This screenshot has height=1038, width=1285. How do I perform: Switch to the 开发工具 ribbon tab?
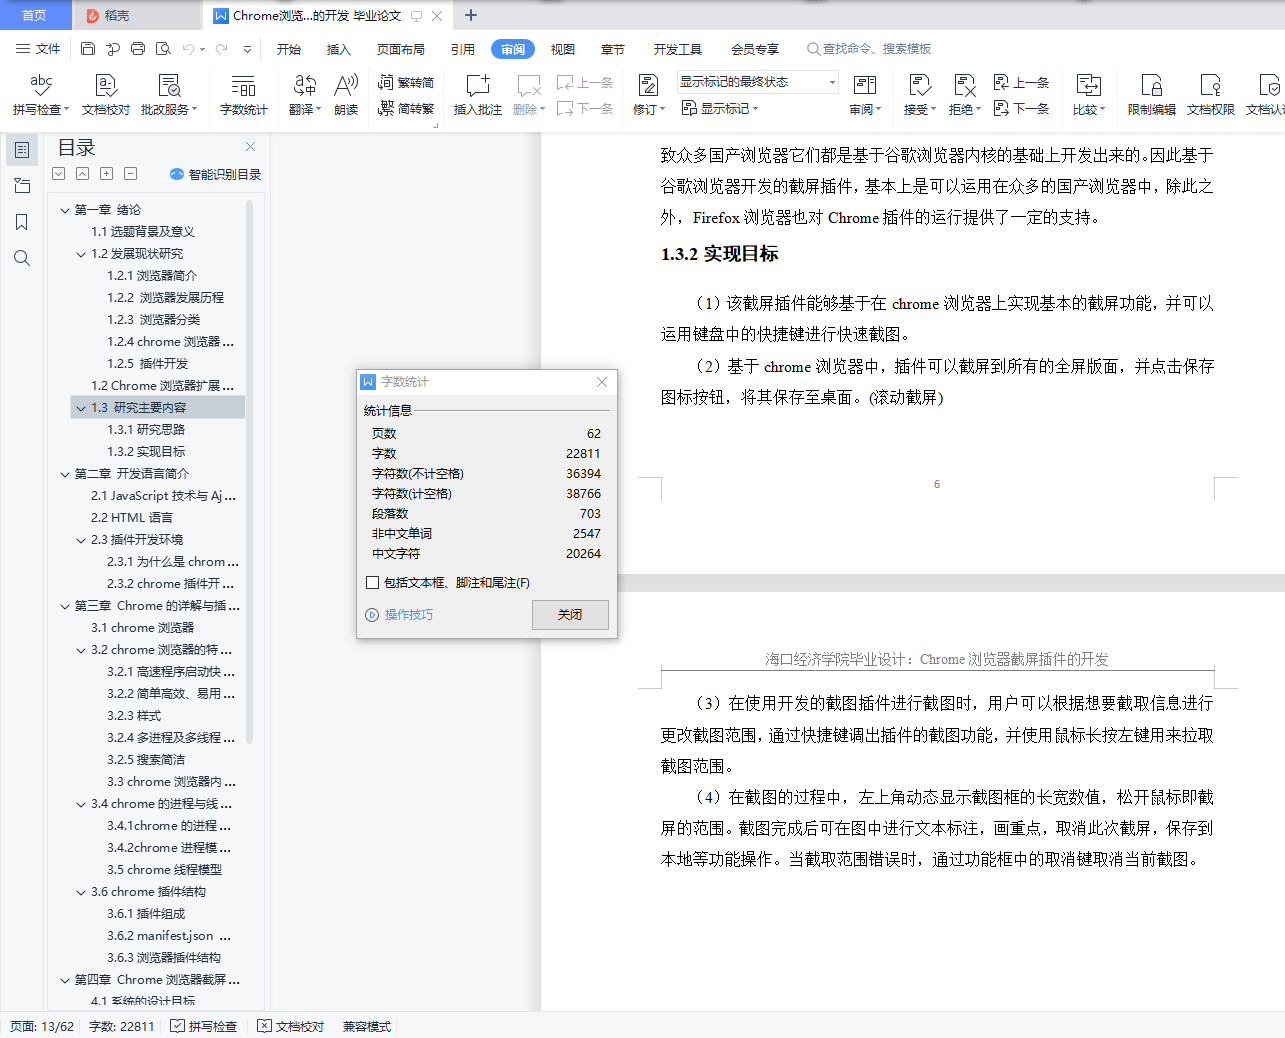pyautogui.click(x=678, y=49)
